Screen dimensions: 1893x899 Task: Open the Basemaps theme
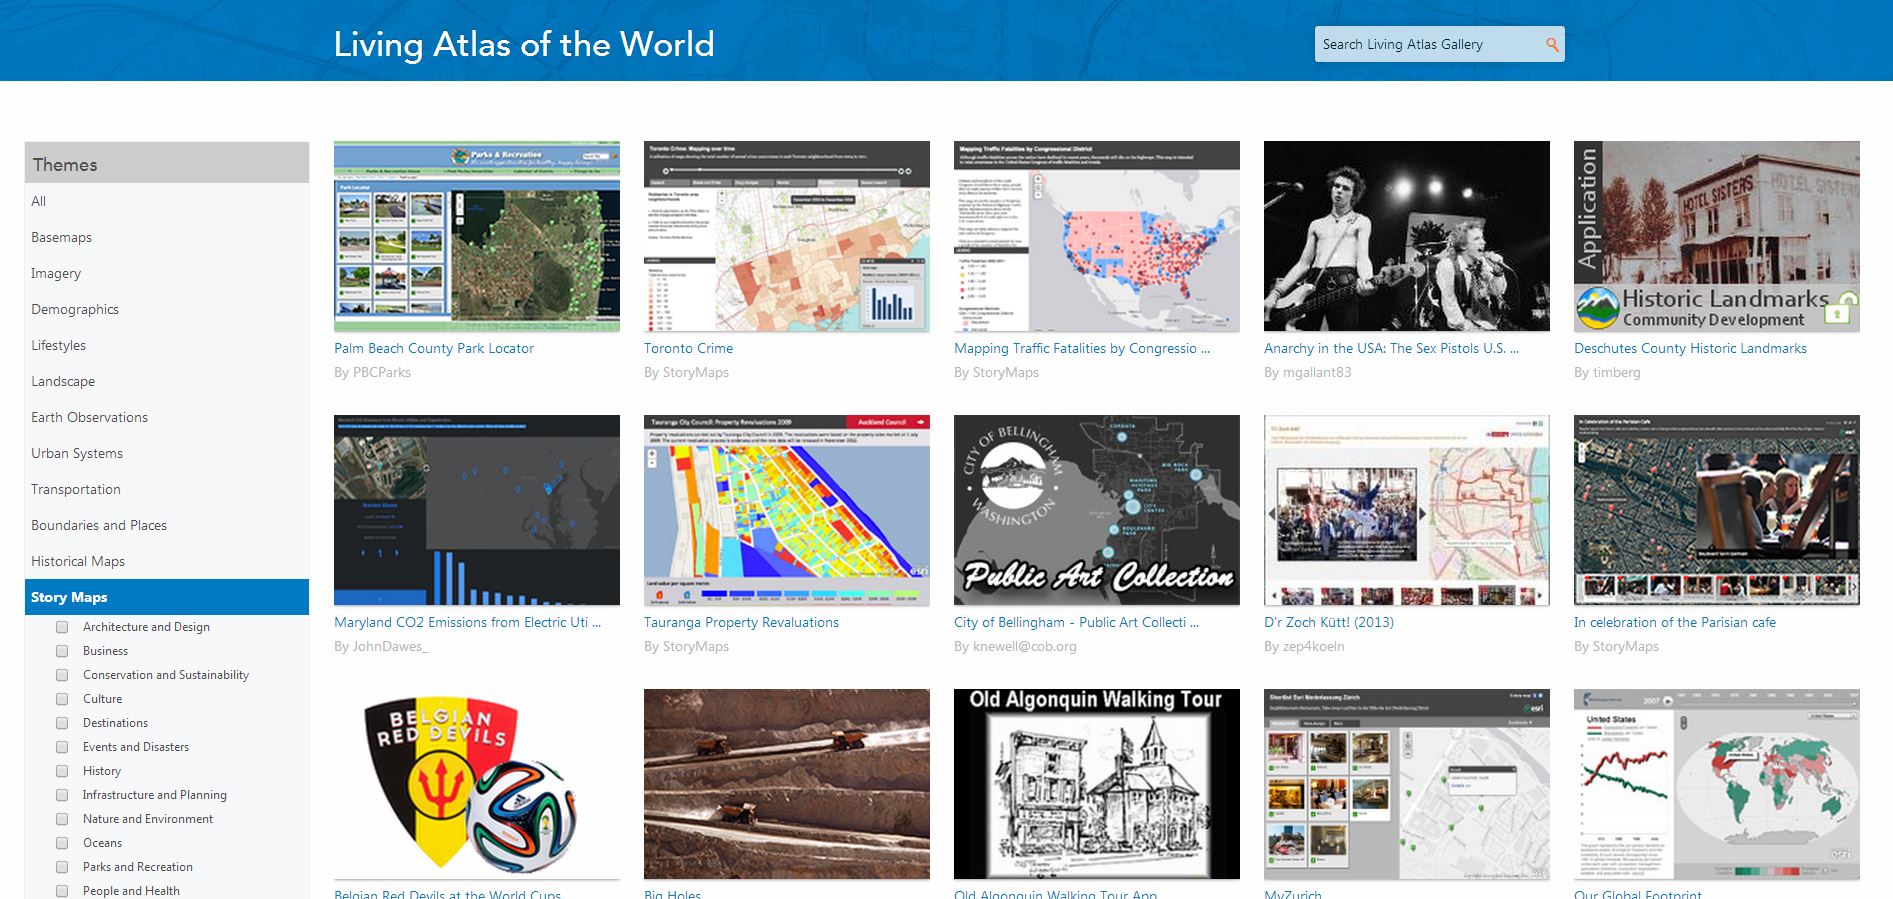(167, 237)
